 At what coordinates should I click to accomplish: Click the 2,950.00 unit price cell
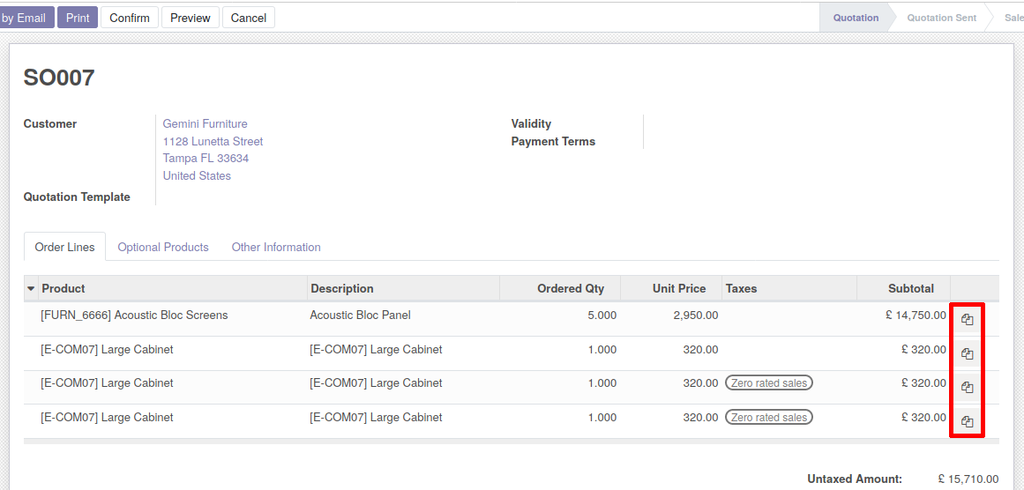coord(696,315)
